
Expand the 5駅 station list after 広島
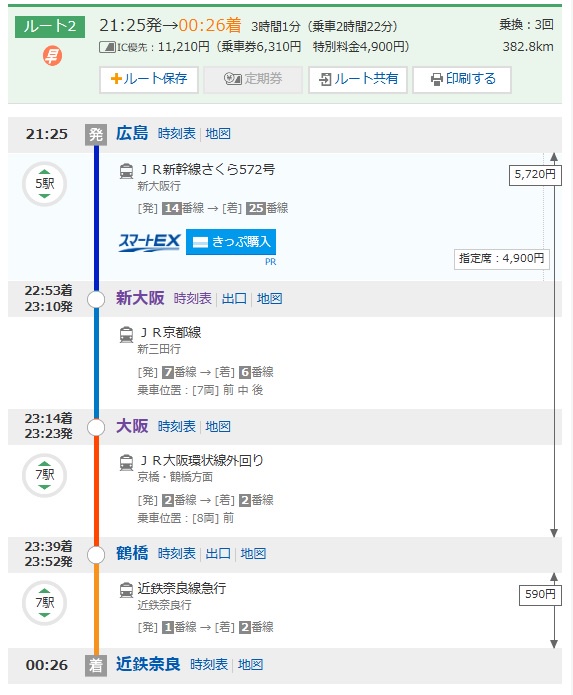[44, 184]
